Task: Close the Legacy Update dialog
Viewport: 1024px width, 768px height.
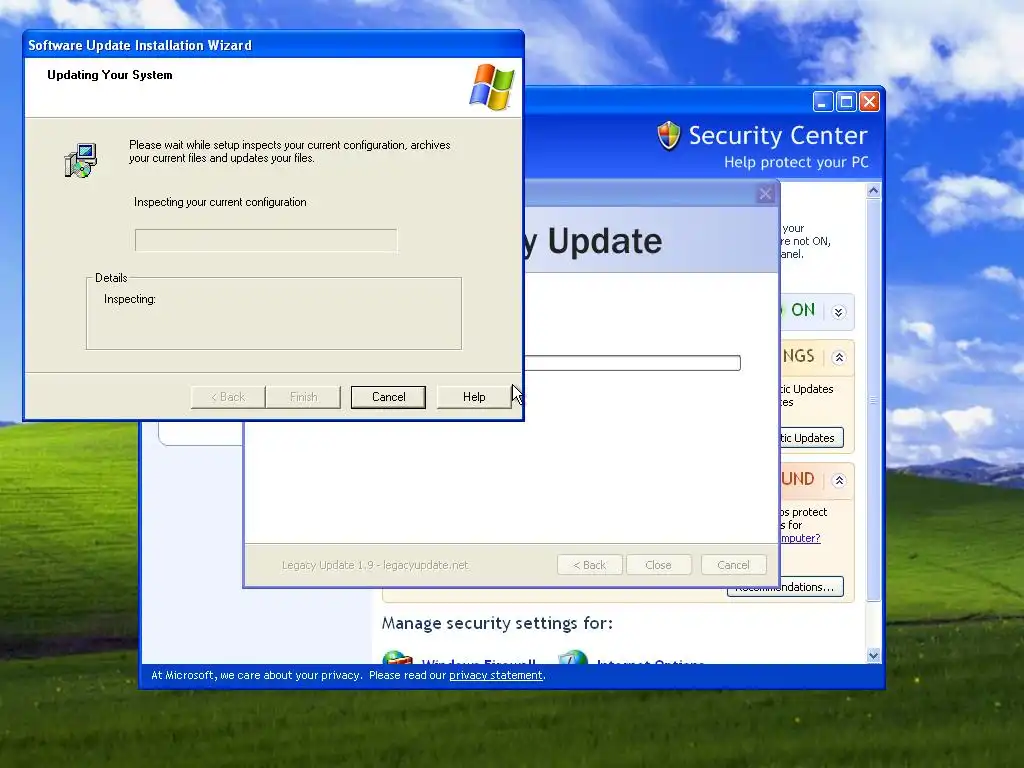Action: click(x=765, y=194)
